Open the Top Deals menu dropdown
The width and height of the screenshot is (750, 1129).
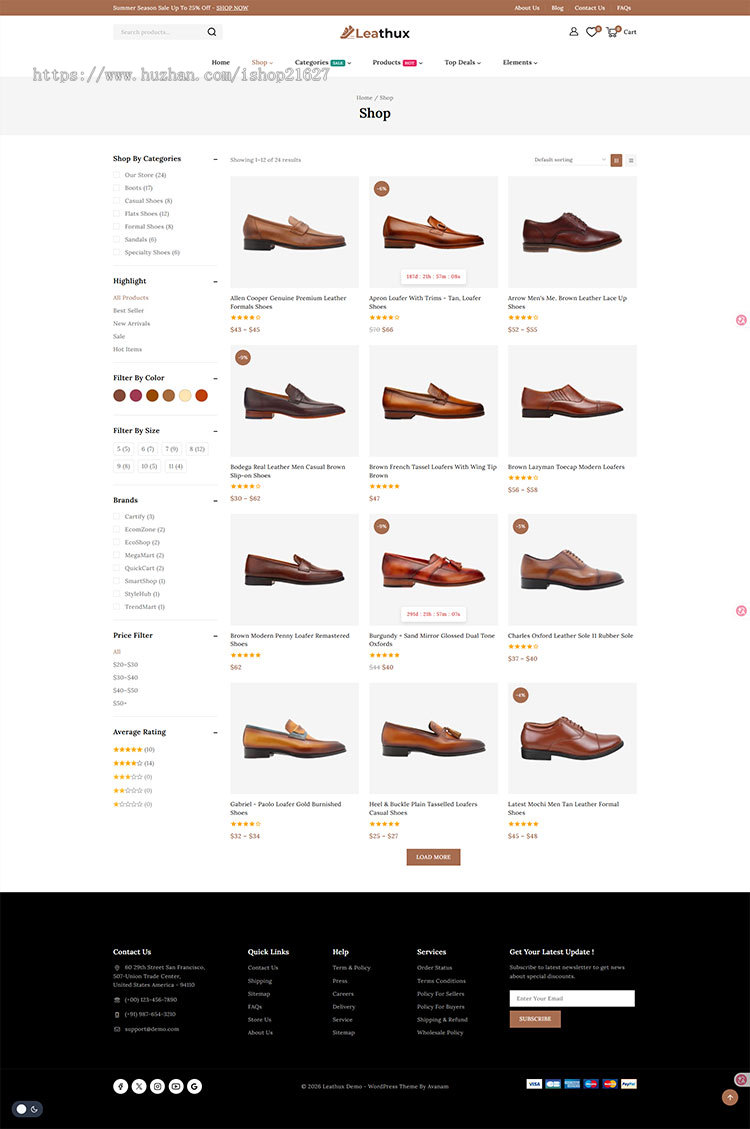[462, 63]
